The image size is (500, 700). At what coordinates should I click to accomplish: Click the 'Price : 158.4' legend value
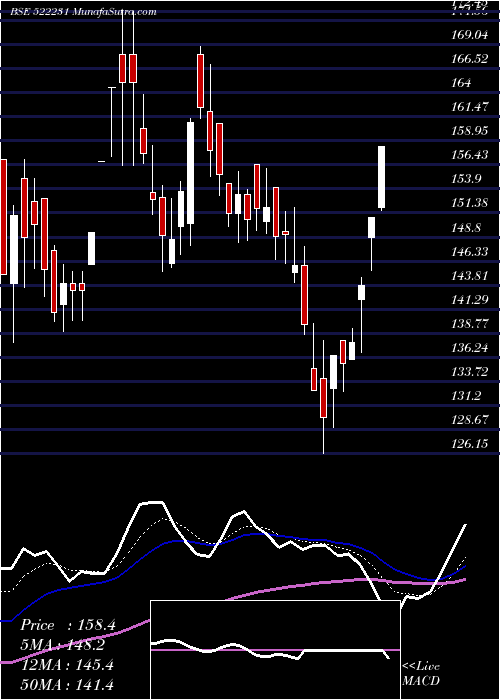(x=68, y=625)
